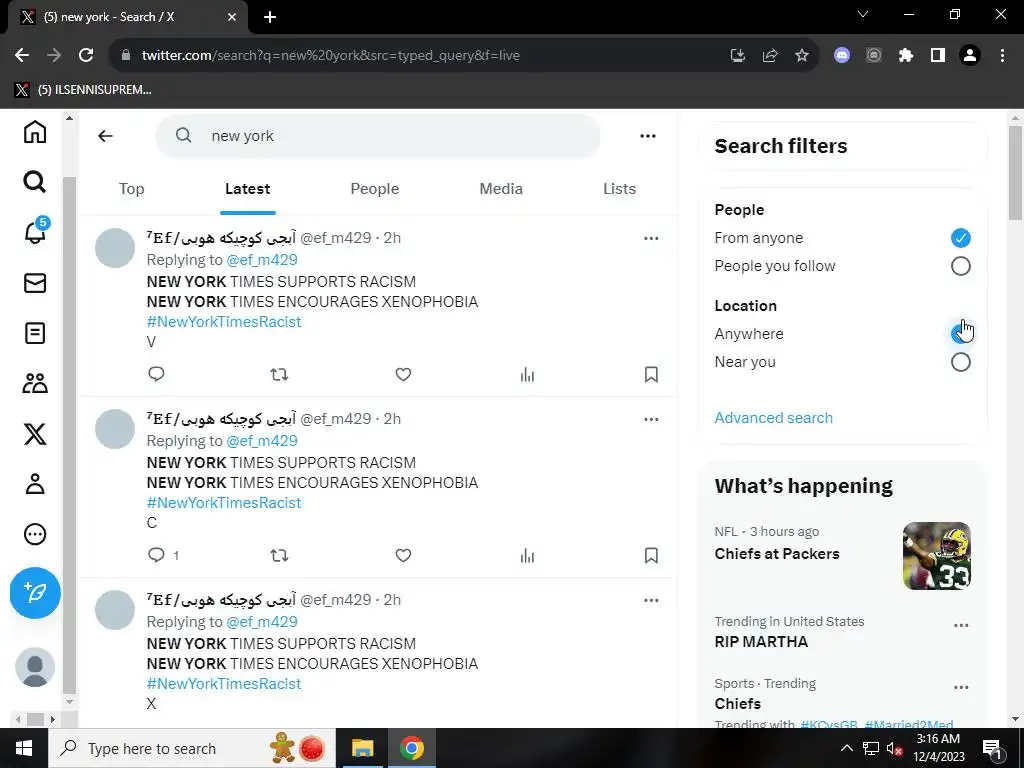Open the Lists icon in sidebar

click(x=35, y=333)
